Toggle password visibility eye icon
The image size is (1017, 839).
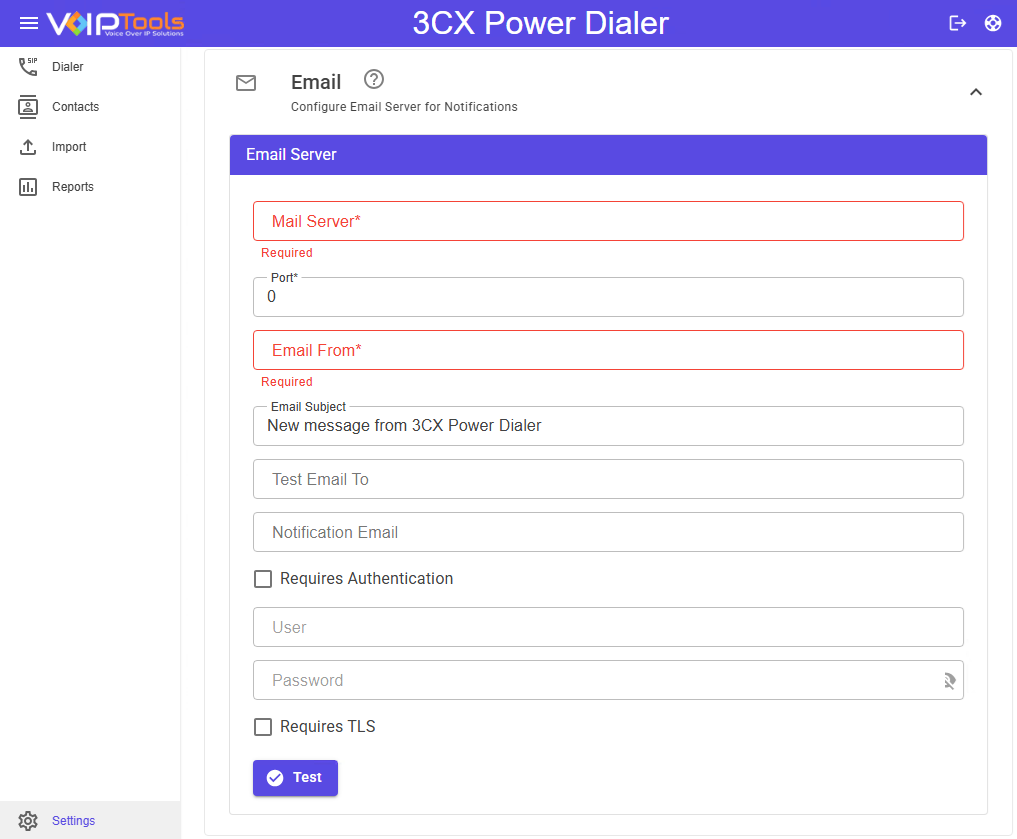tap(948, 681)
